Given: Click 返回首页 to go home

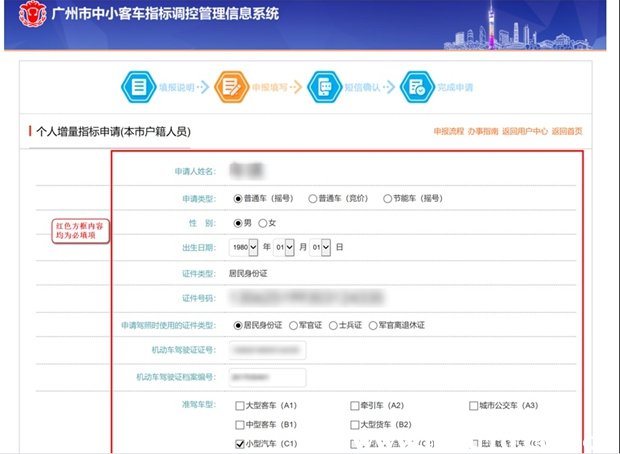Looking at the screenshot, I should (x=566, y=131).
